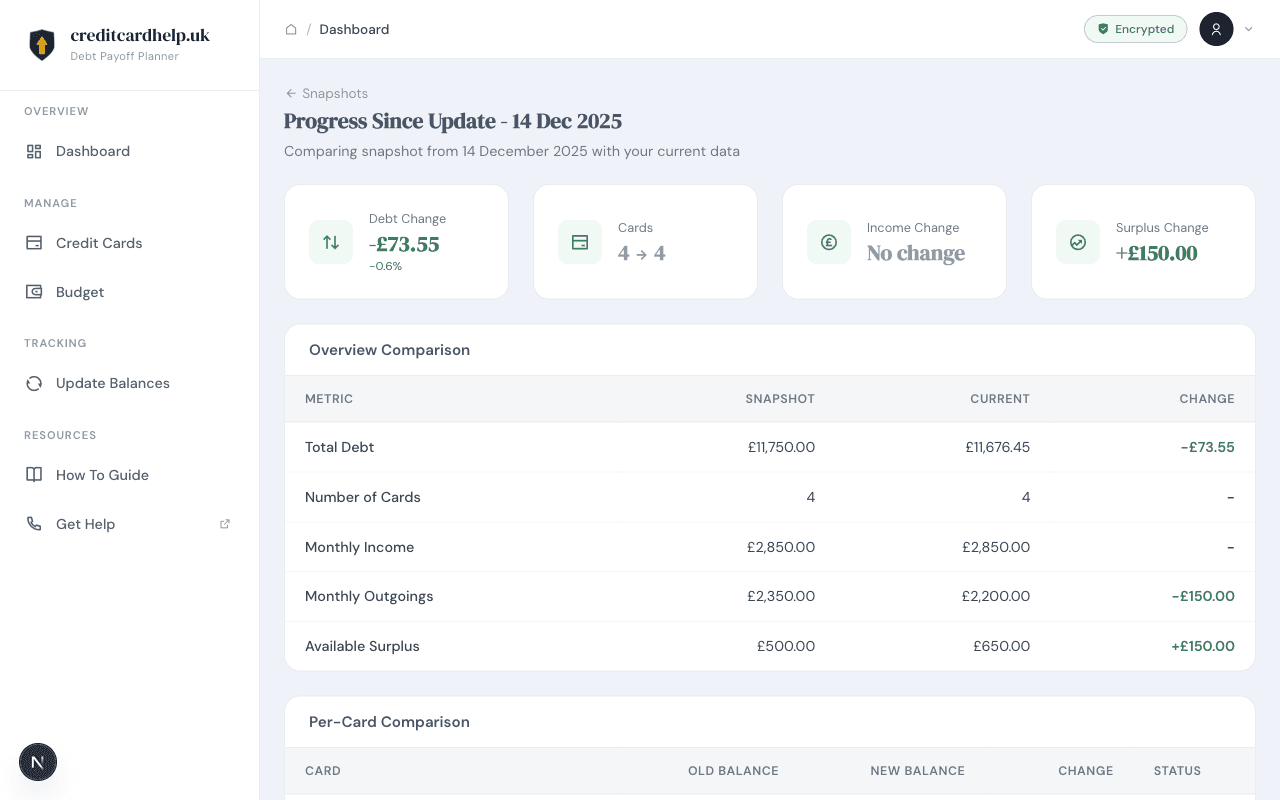Viewport: 1280px width, 800px height.
Task: Click the Surplus Change trend icon
Action: coord(1078,242)
